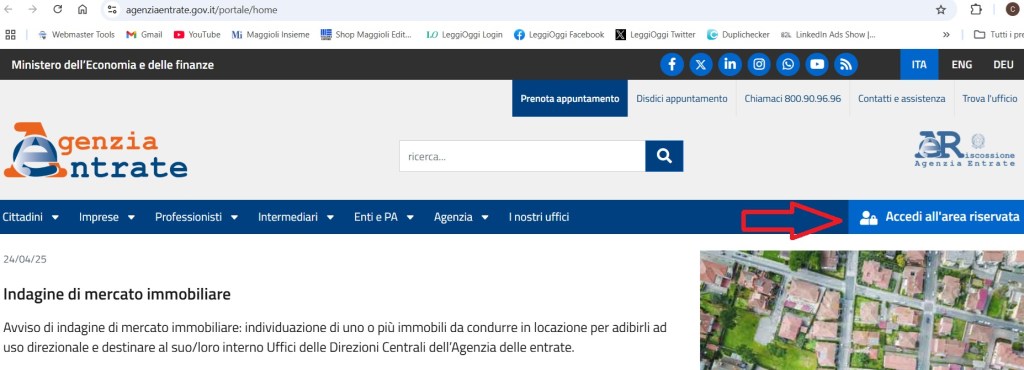
Task: Open the Chrome profile avatar
Action: click(x=1012, y=10)
